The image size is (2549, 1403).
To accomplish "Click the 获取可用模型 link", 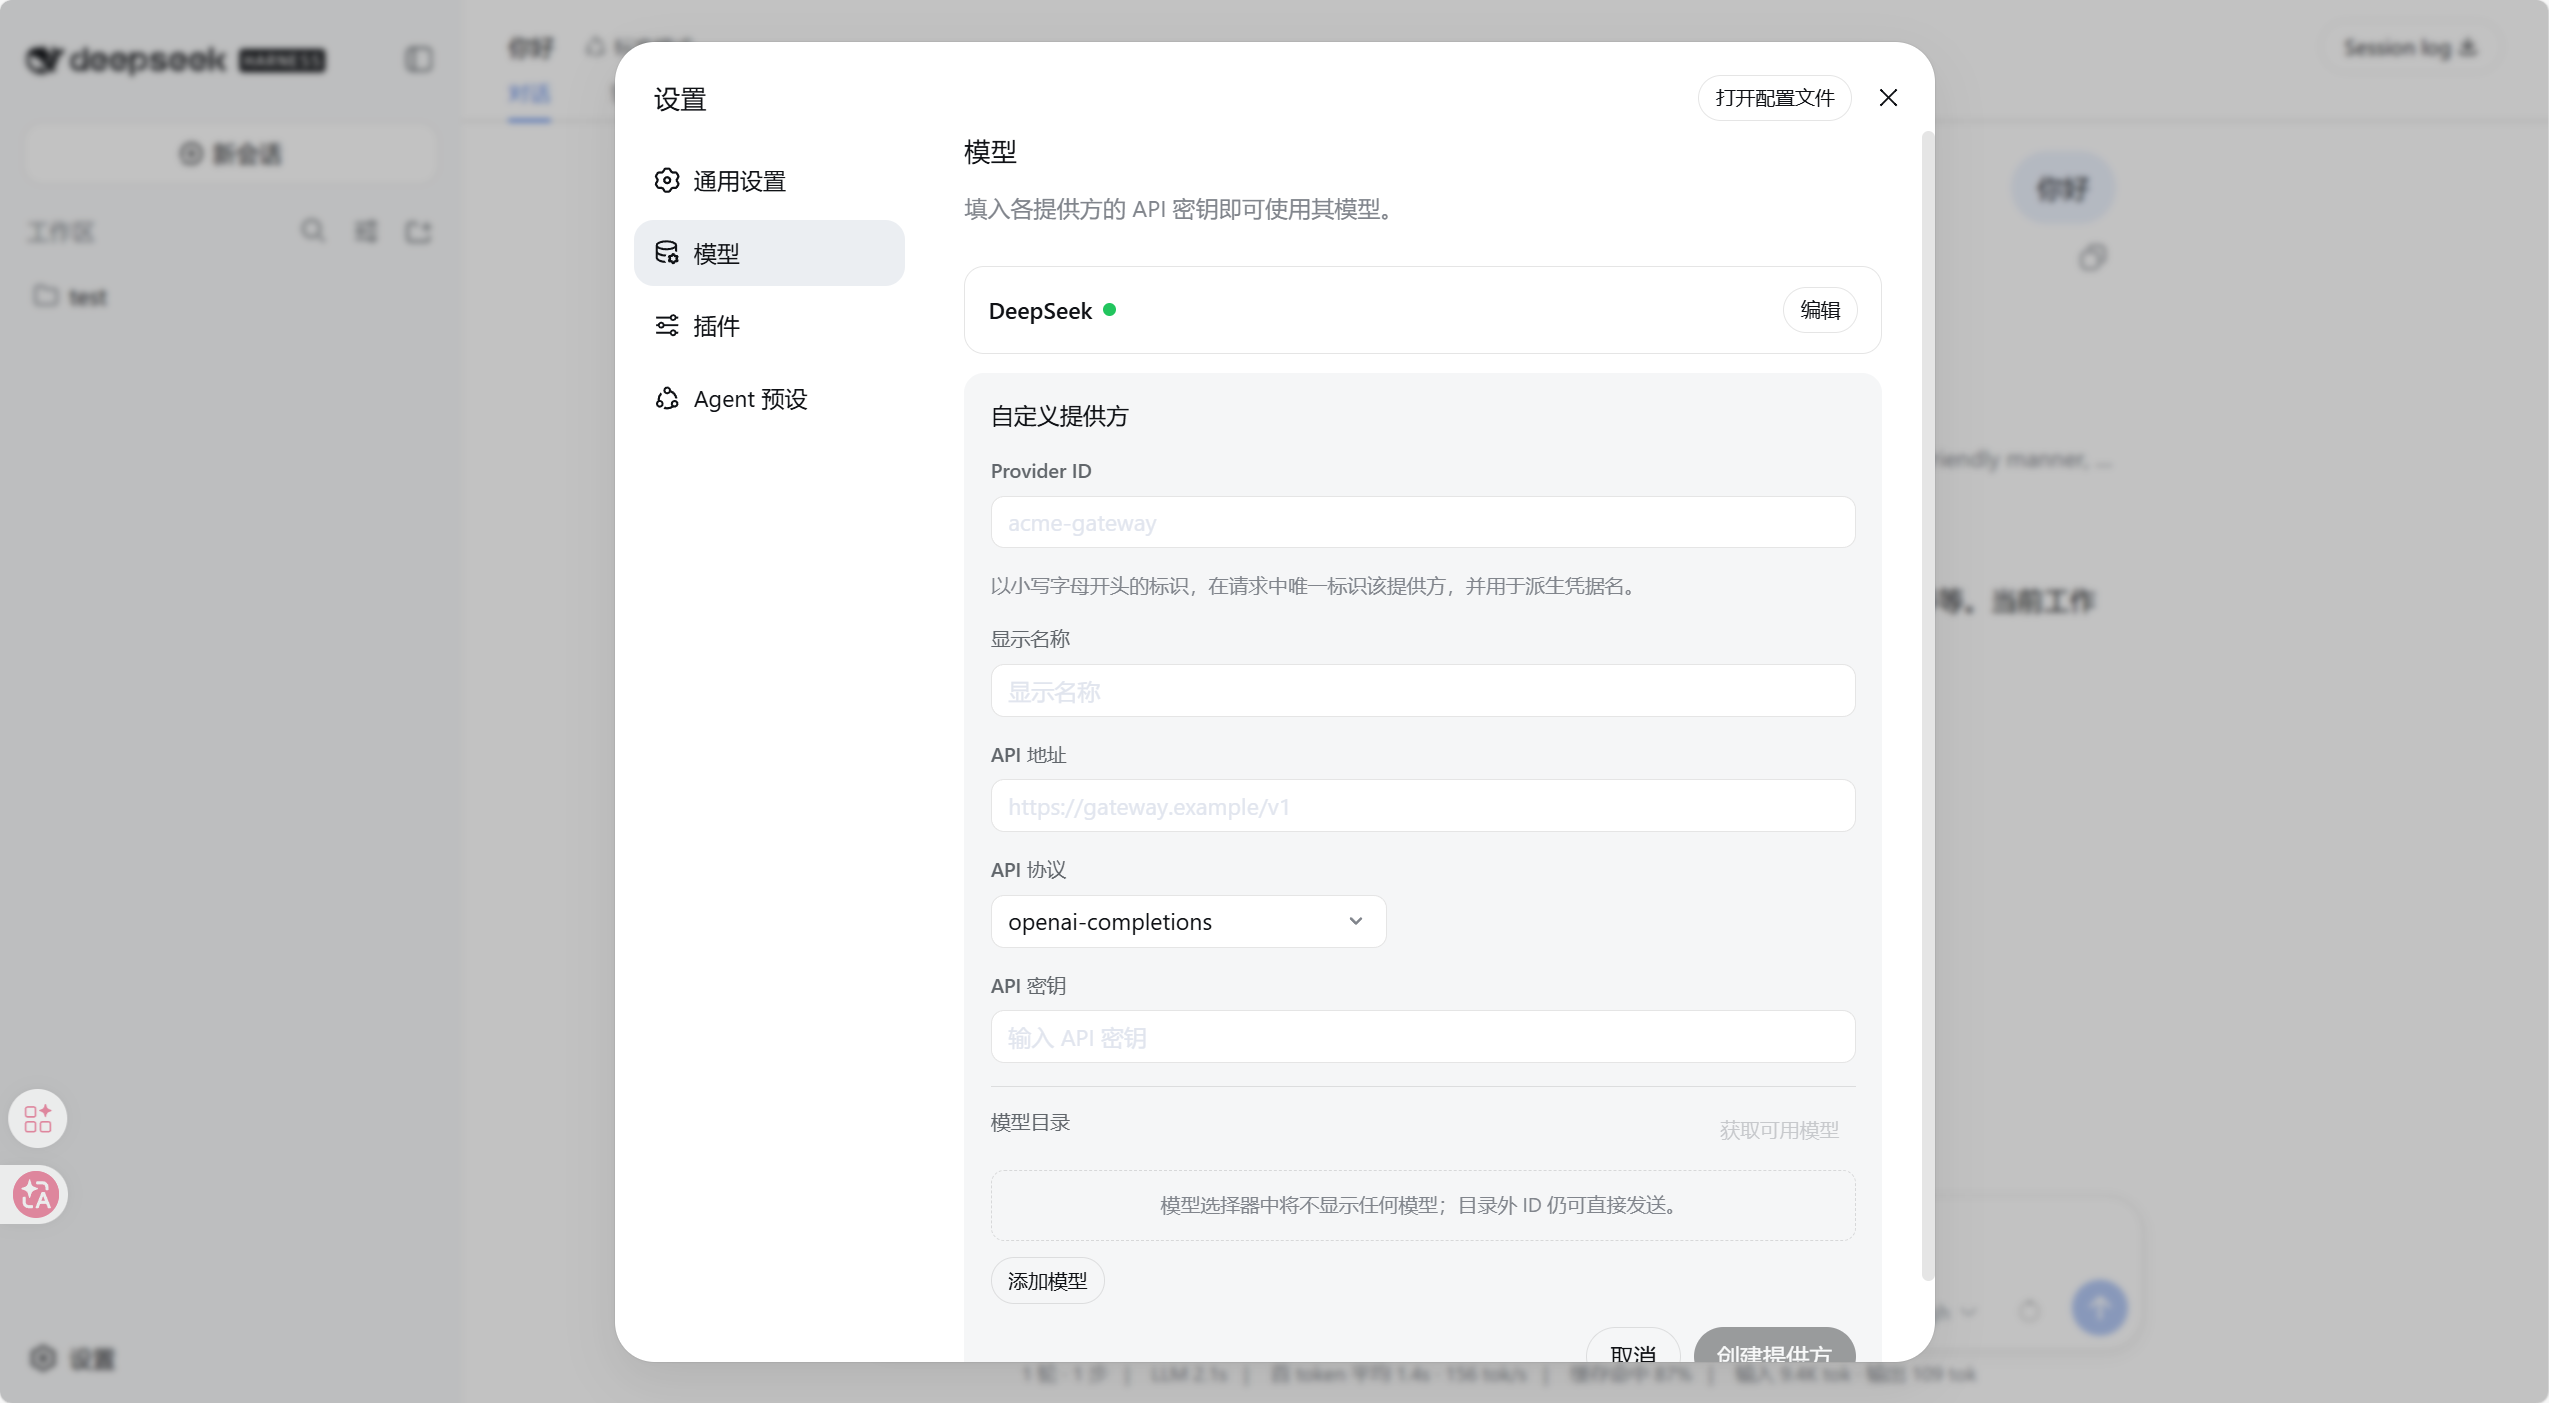I will coord(1779,1130).
